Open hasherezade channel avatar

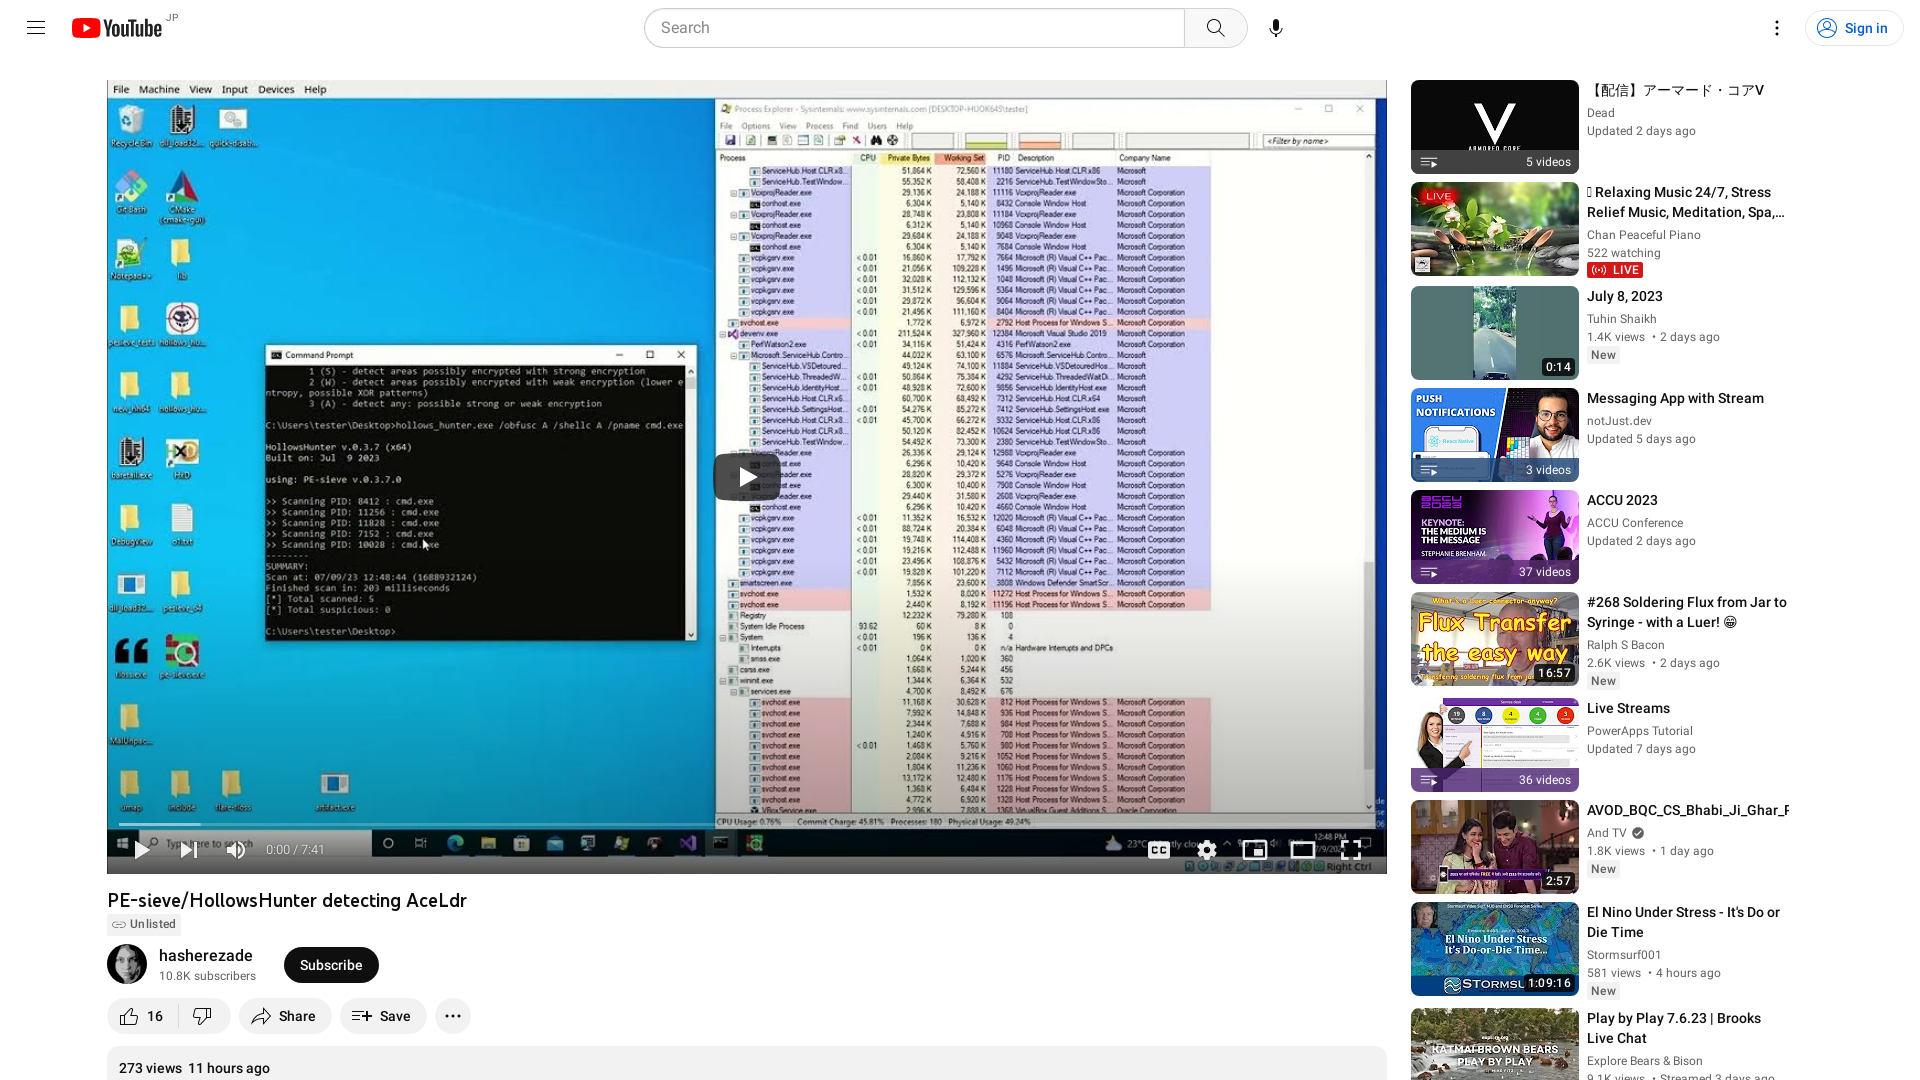(127, 965)
